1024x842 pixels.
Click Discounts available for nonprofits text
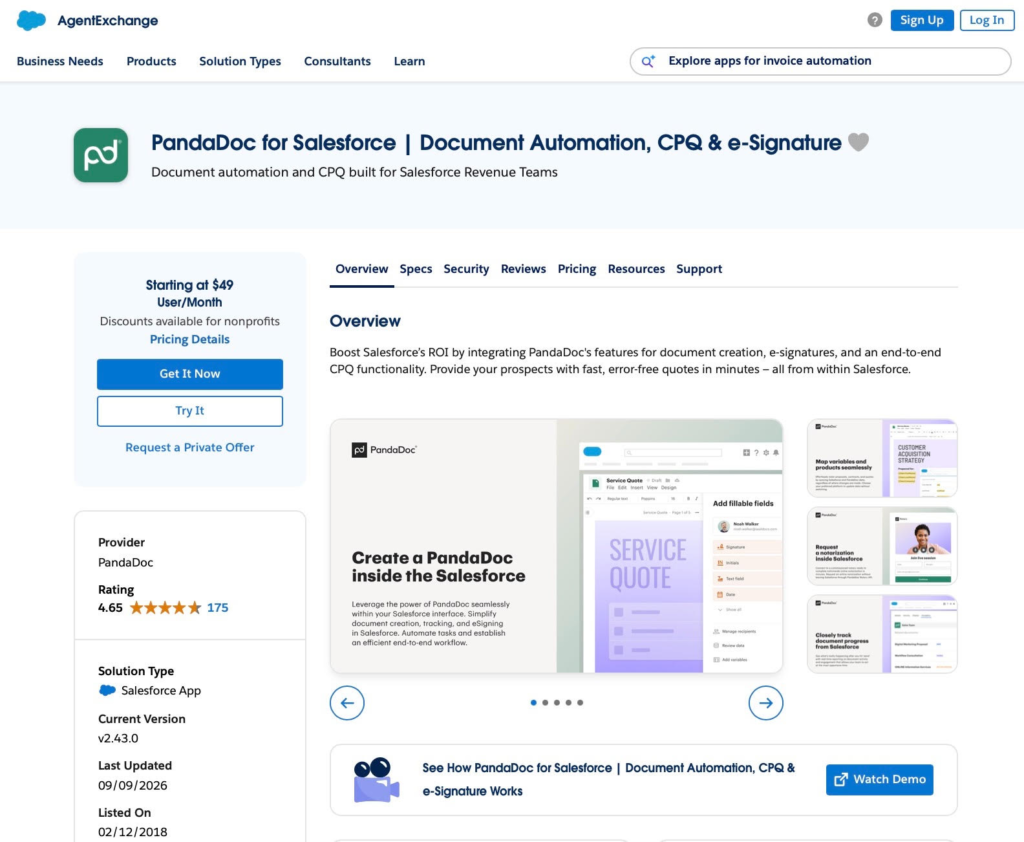[189, 321]
